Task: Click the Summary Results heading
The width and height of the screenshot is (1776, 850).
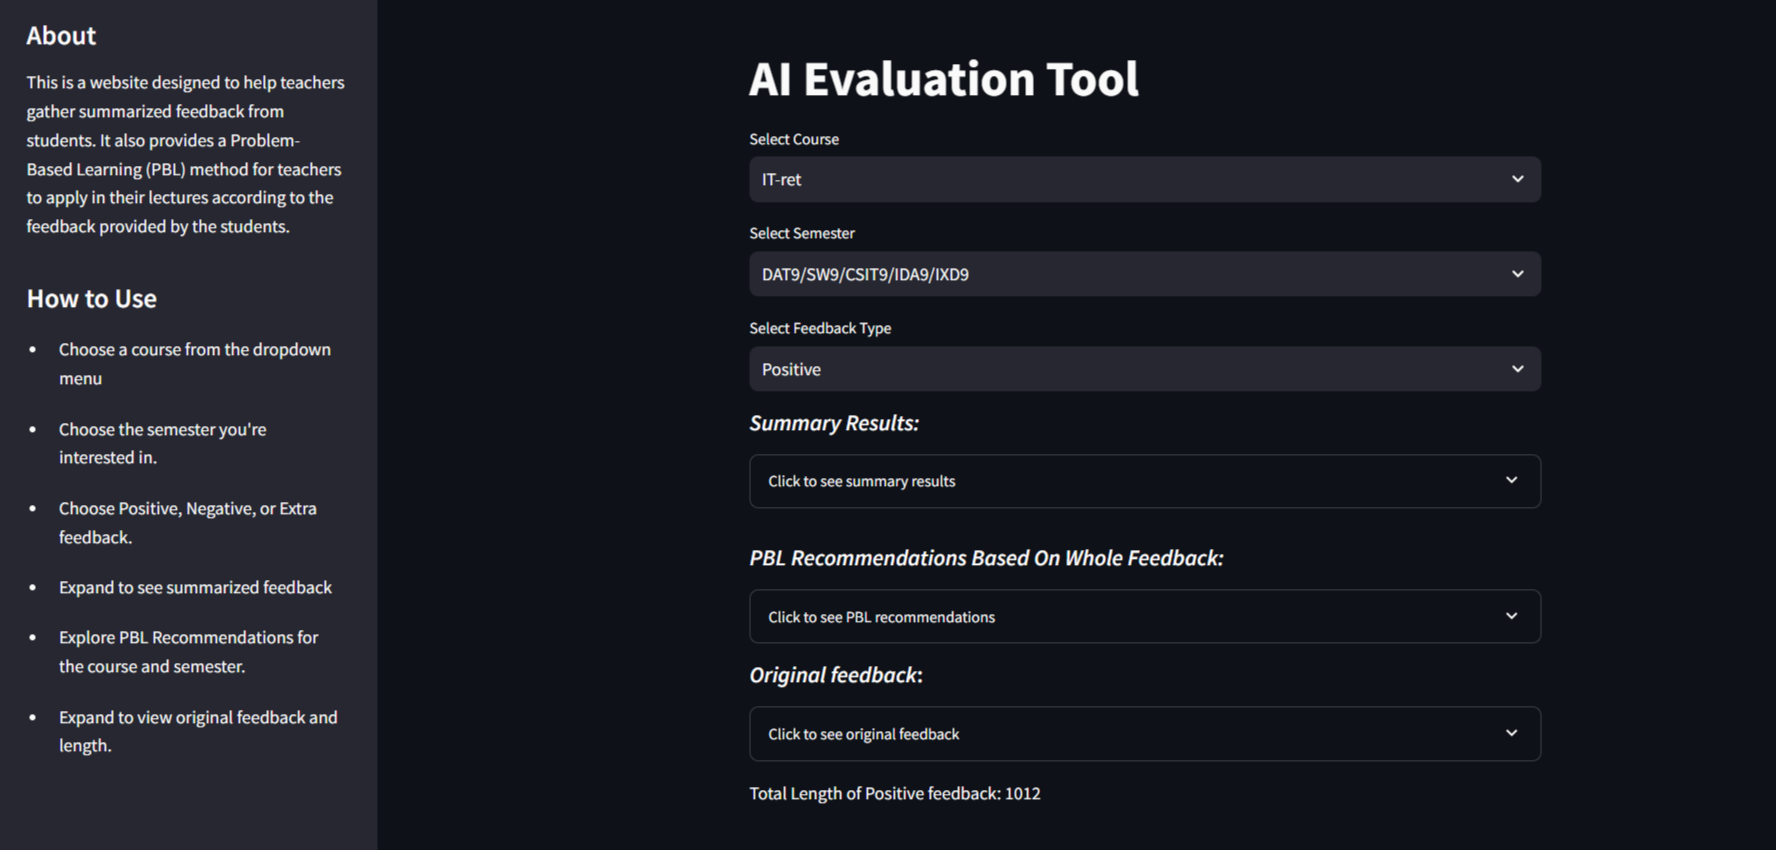Action: [834, 423]
